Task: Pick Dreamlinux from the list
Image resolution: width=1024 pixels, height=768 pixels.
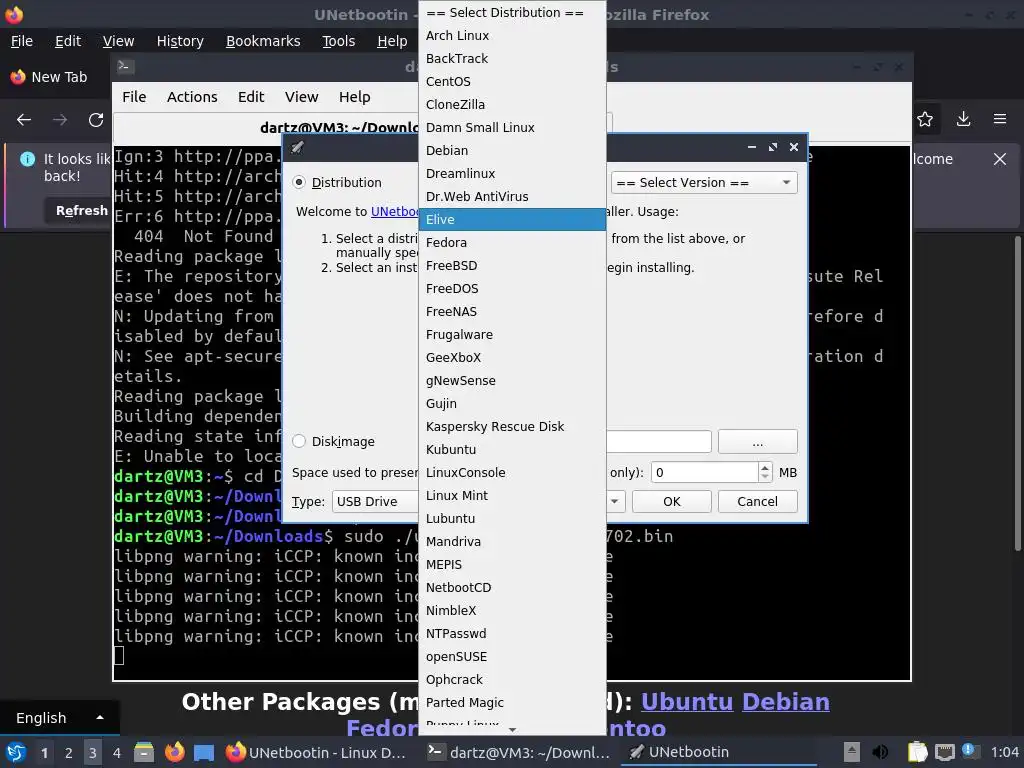Action: [x=512, y=174]
